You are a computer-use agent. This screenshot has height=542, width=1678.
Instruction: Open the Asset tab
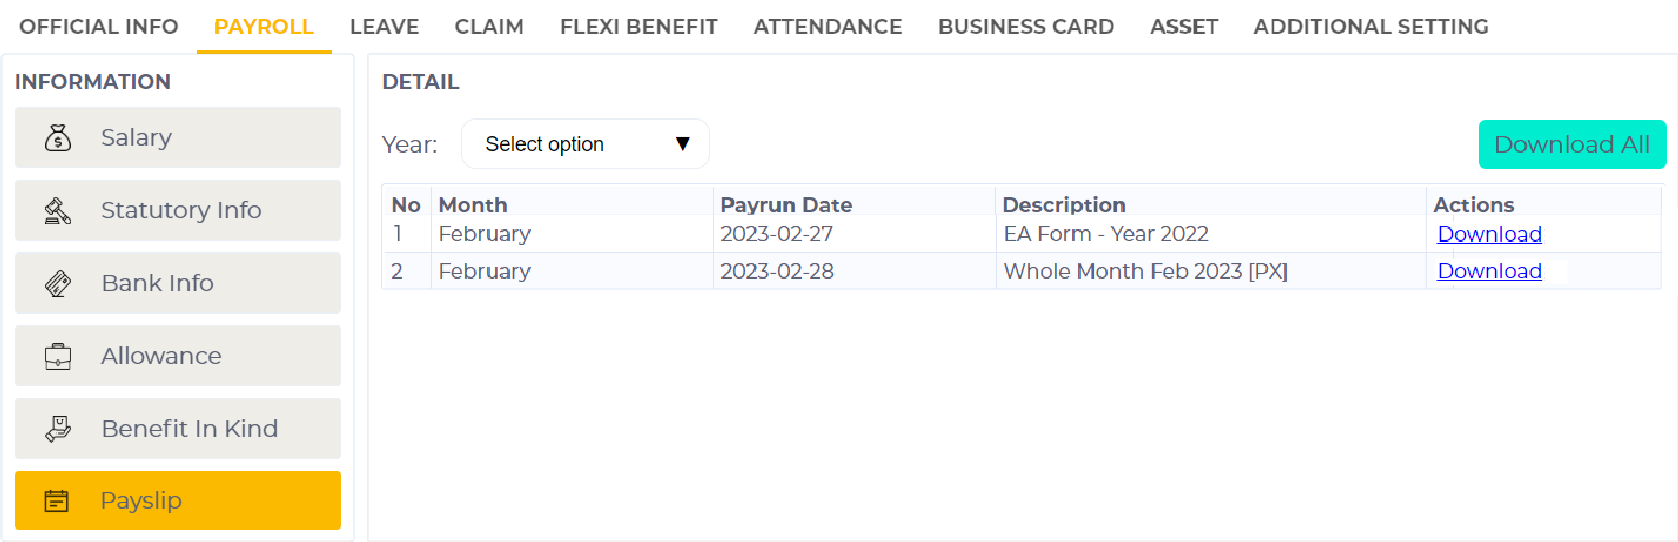pyautogui.click(x=1183, y=27)
